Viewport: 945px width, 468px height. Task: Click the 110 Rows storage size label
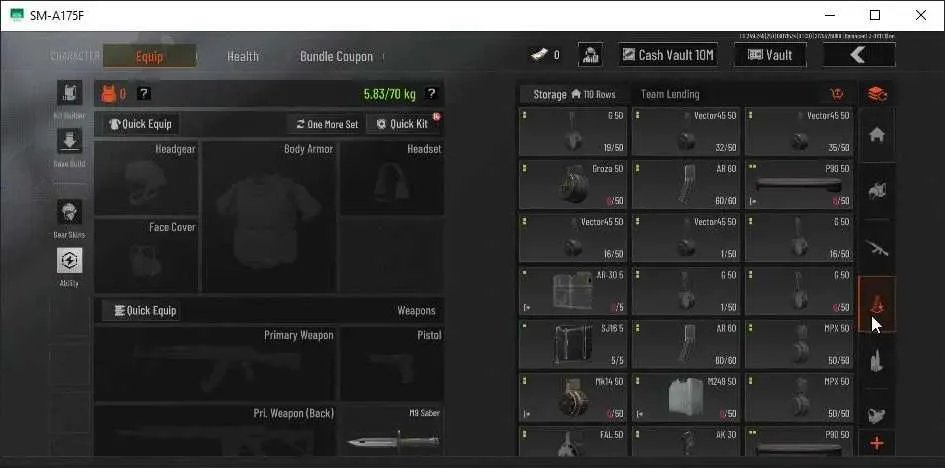594,95
